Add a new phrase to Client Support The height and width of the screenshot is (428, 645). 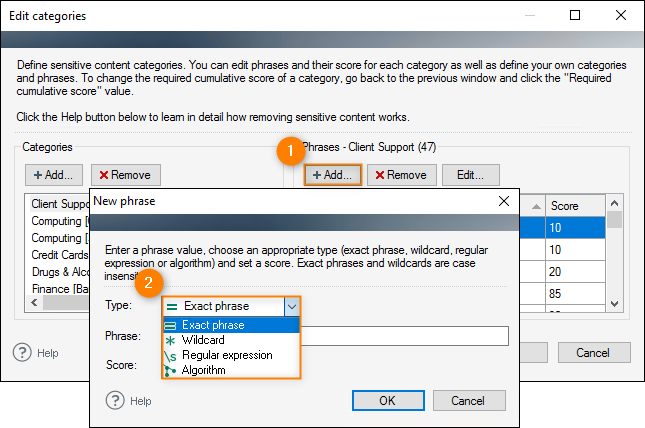click(332, 175)
